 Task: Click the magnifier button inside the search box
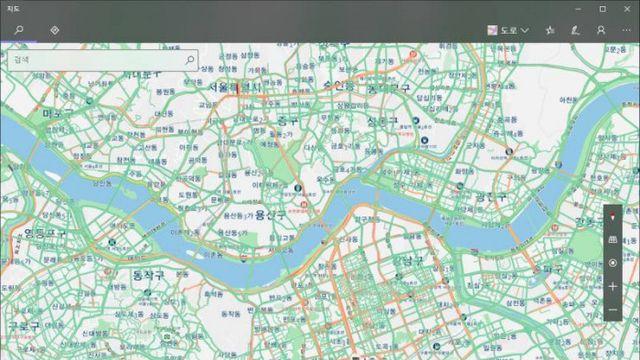190,60
